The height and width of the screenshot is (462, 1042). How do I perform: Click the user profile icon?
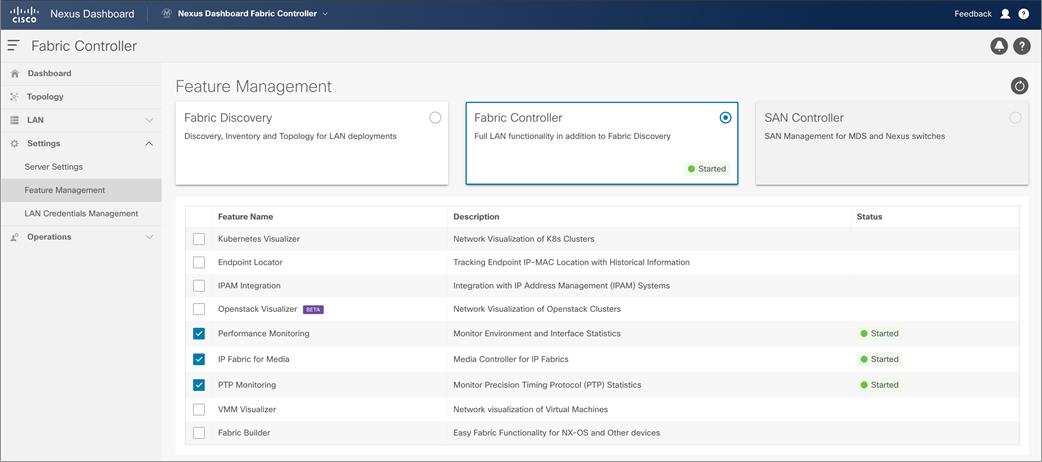(x=1005, y=14)
